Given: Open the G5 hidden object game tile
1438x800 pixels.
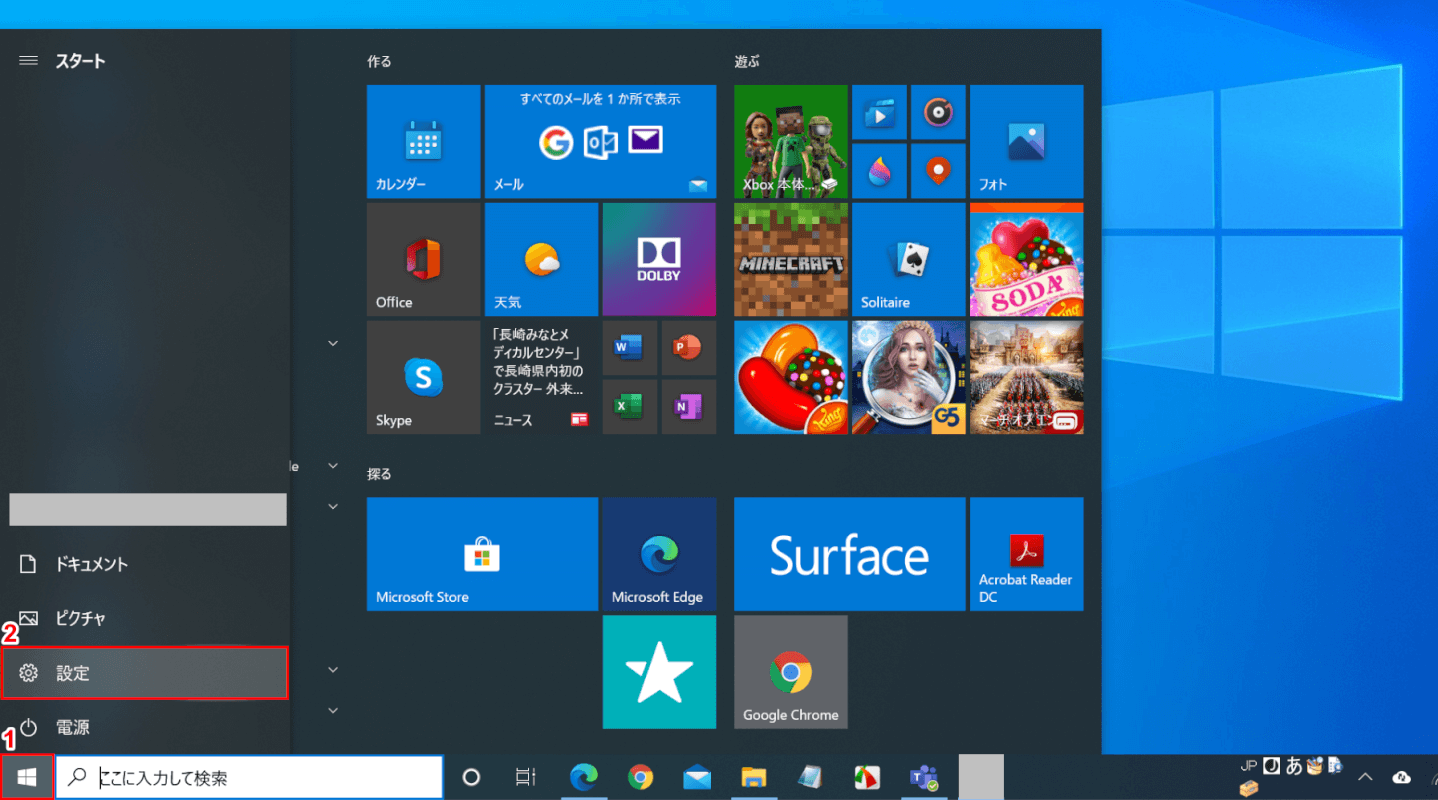Looking at the screenshot, I should [x=909, y=377].
